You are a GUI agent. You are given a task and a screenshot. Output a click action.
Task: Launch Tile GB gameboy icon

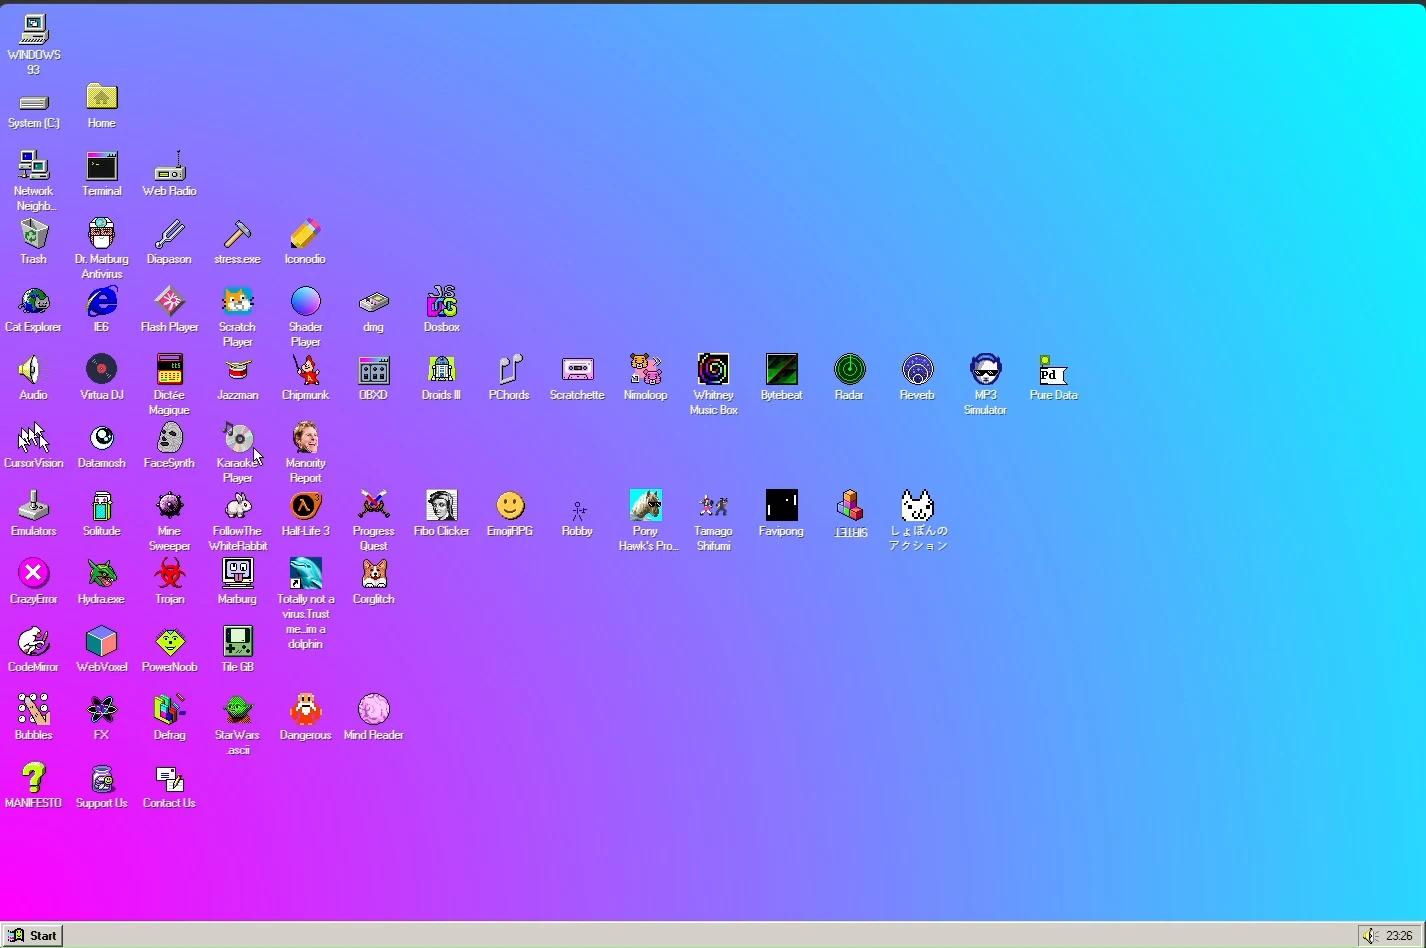point(237,642)
